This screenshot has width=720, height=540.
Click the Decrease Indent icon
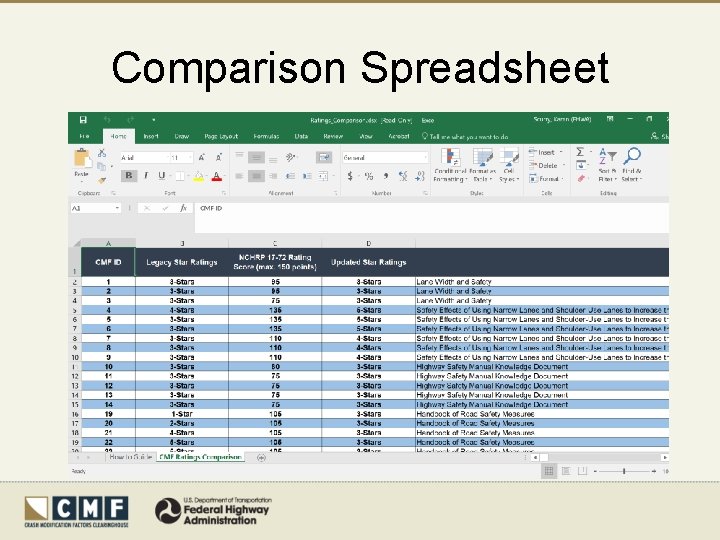(x=290, y=176)
